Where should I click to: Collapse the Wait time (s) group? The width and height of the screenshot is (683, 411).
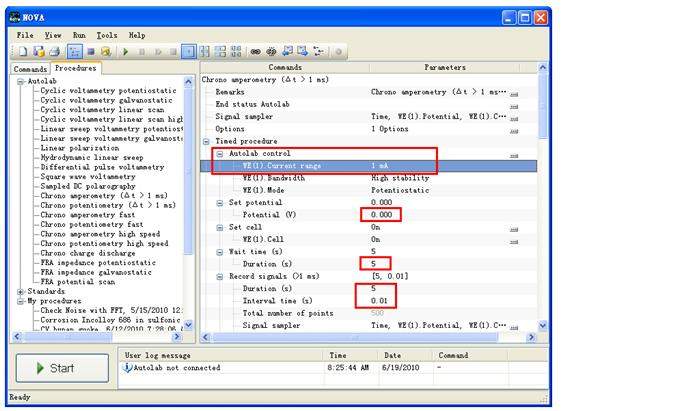pos(220,252)
